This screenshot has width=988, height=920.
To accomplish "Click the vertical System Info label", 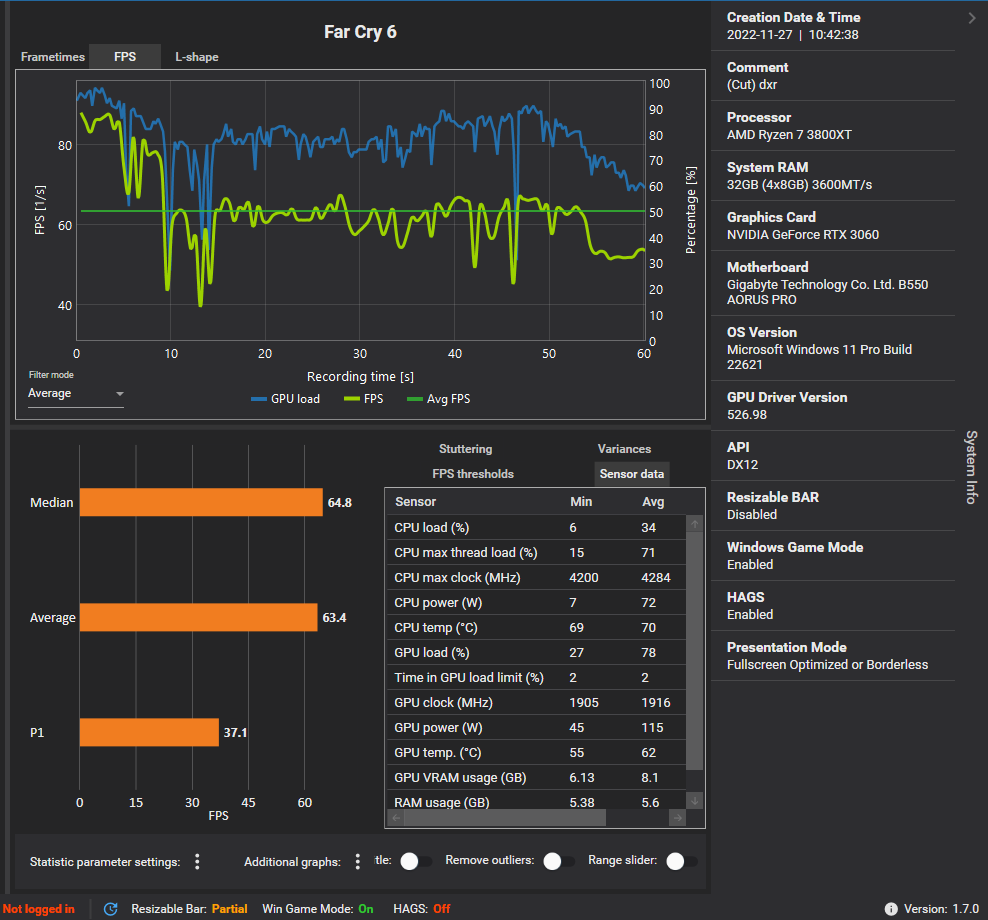I will (x=971, y=467).
